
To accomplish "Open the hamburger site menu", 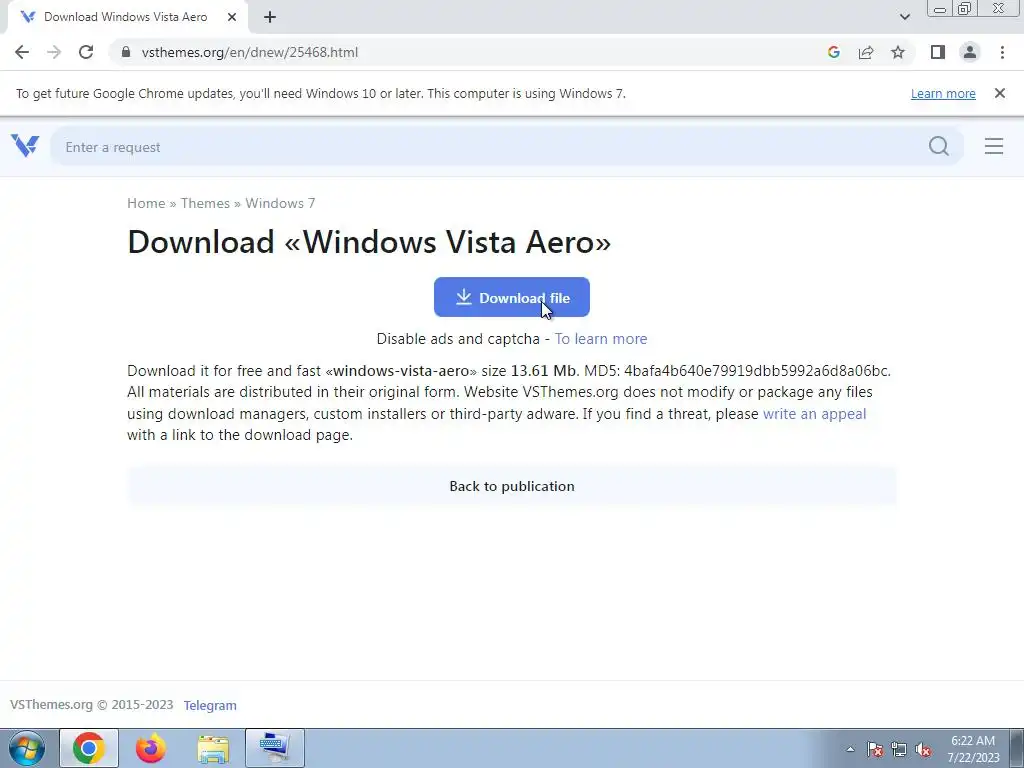I will (994, 146).
